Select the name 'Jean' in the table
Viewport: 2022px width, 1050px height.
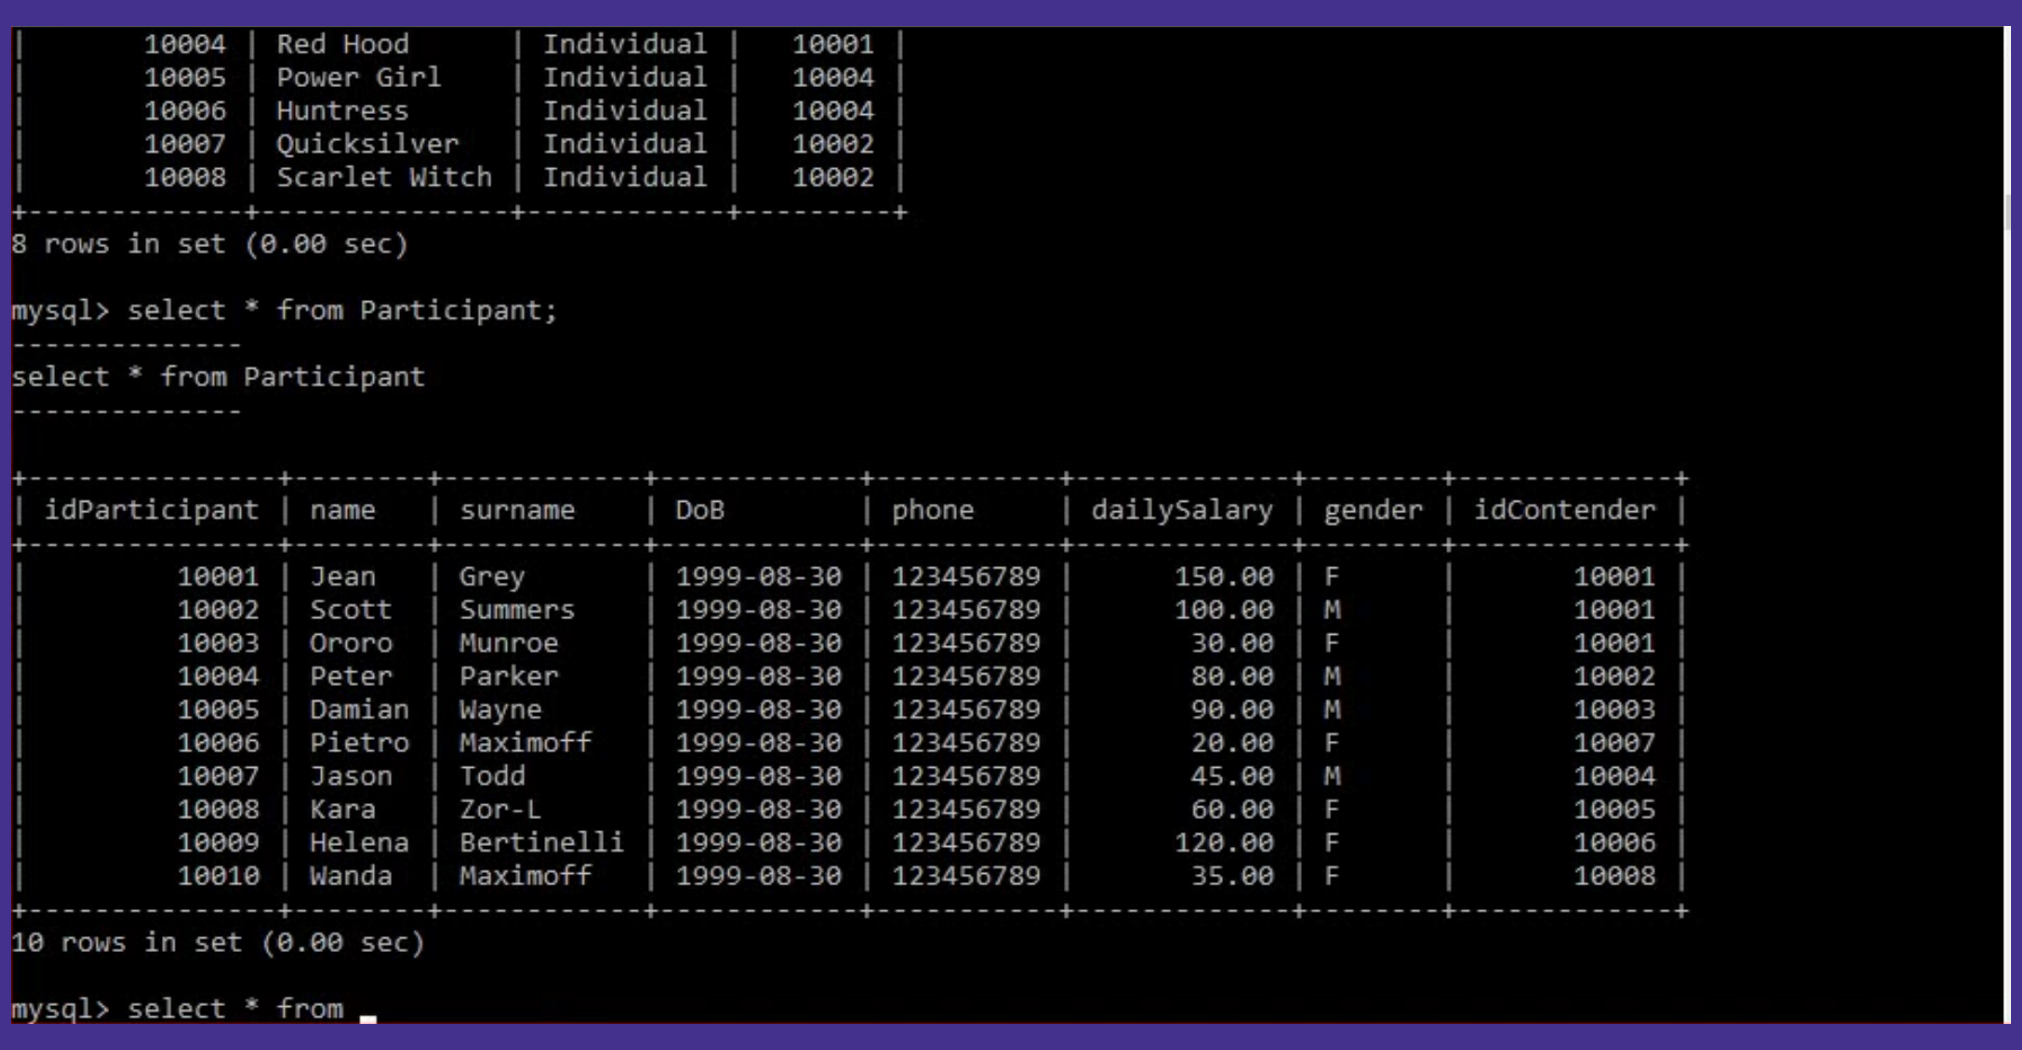coord(343,576)
